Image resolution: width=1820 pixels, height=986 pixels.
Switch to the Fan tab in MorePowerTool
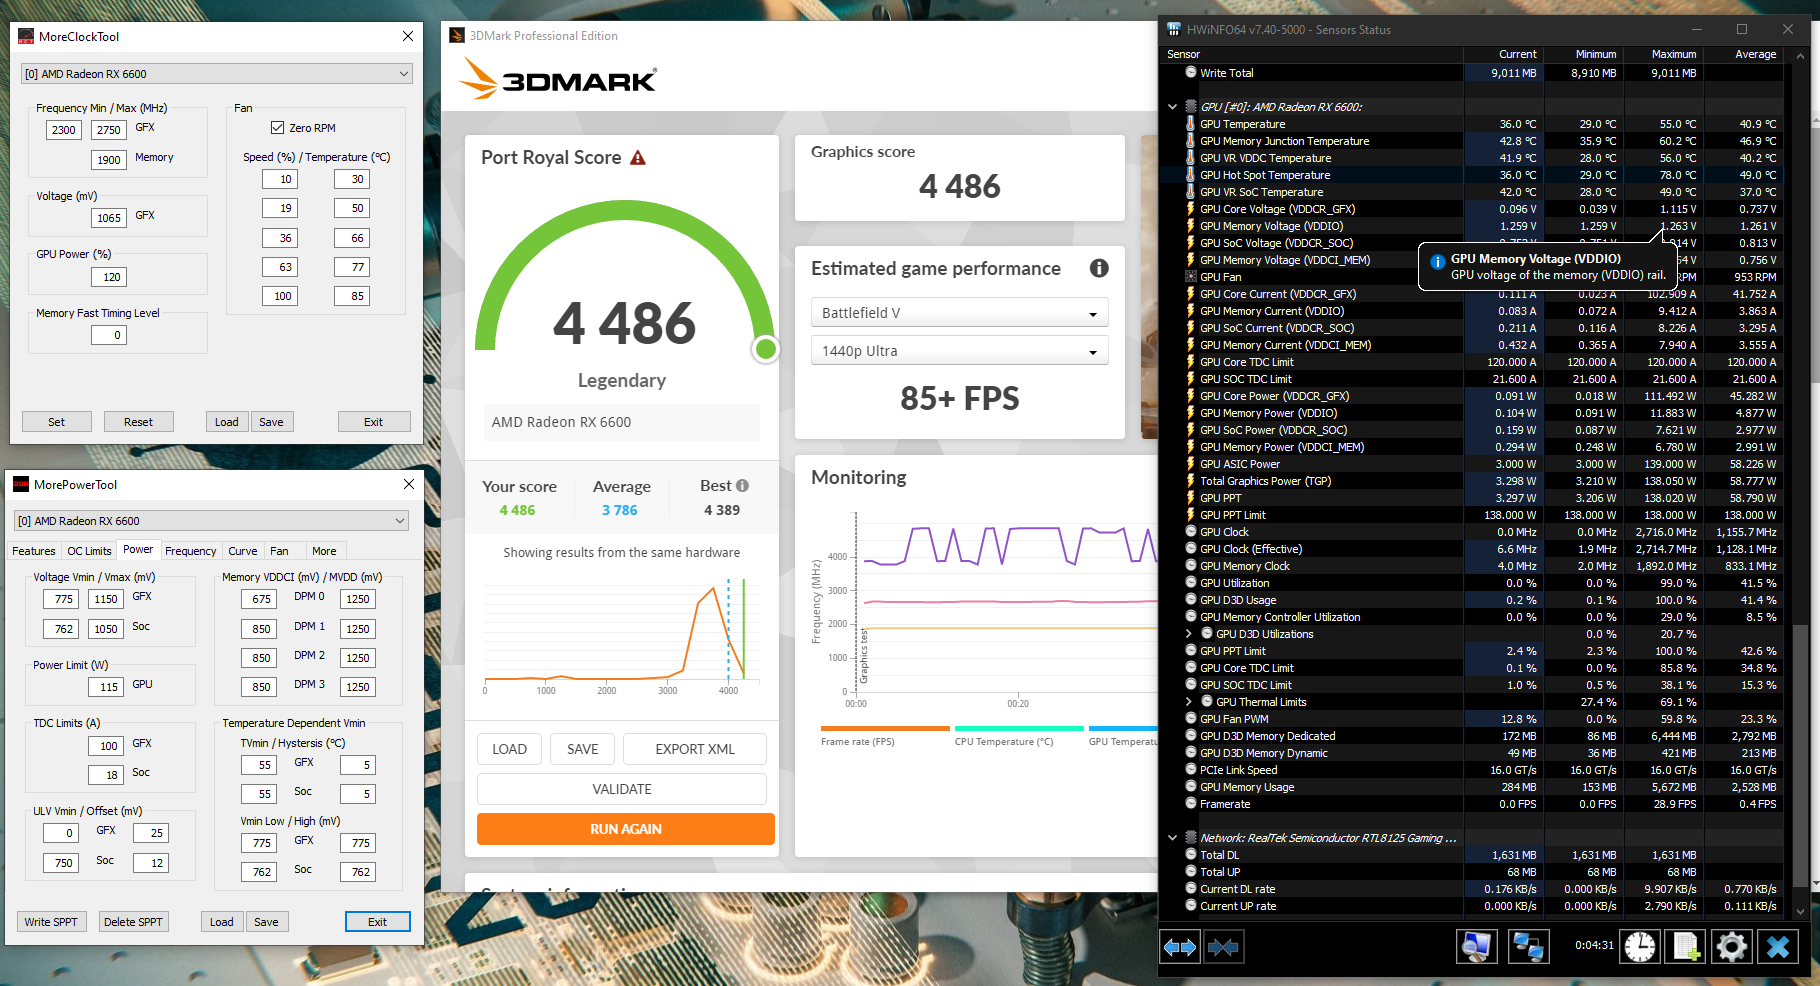click(x=280, y=551)
